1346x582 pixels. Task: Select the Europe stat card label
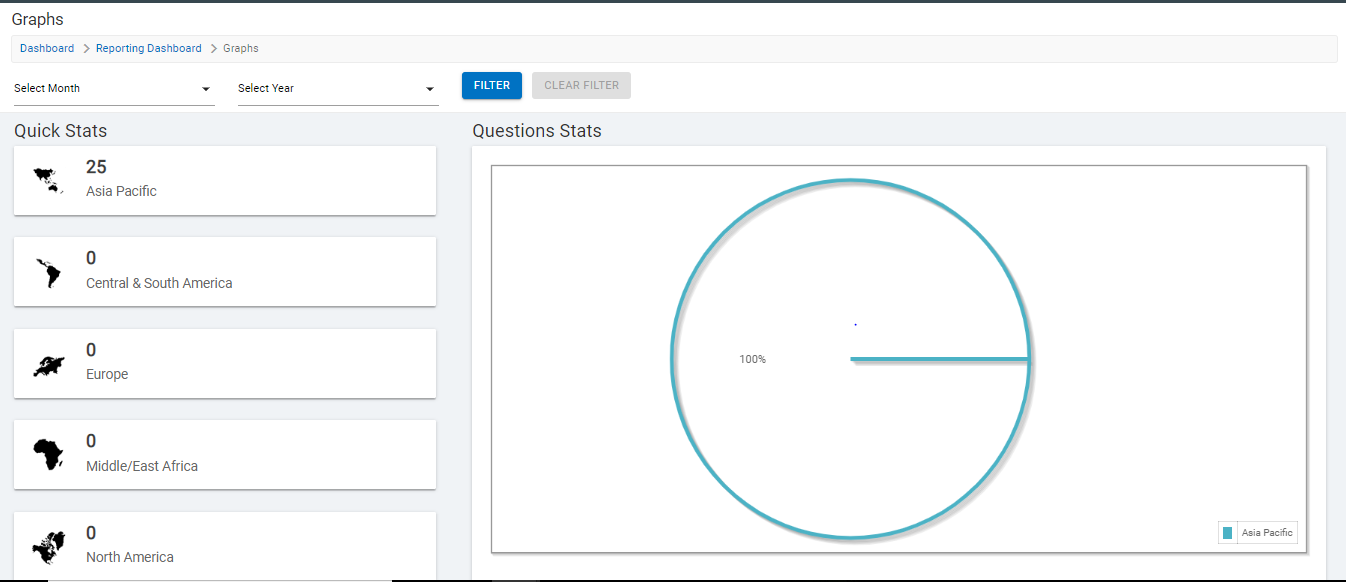click(x=107, y=374)
